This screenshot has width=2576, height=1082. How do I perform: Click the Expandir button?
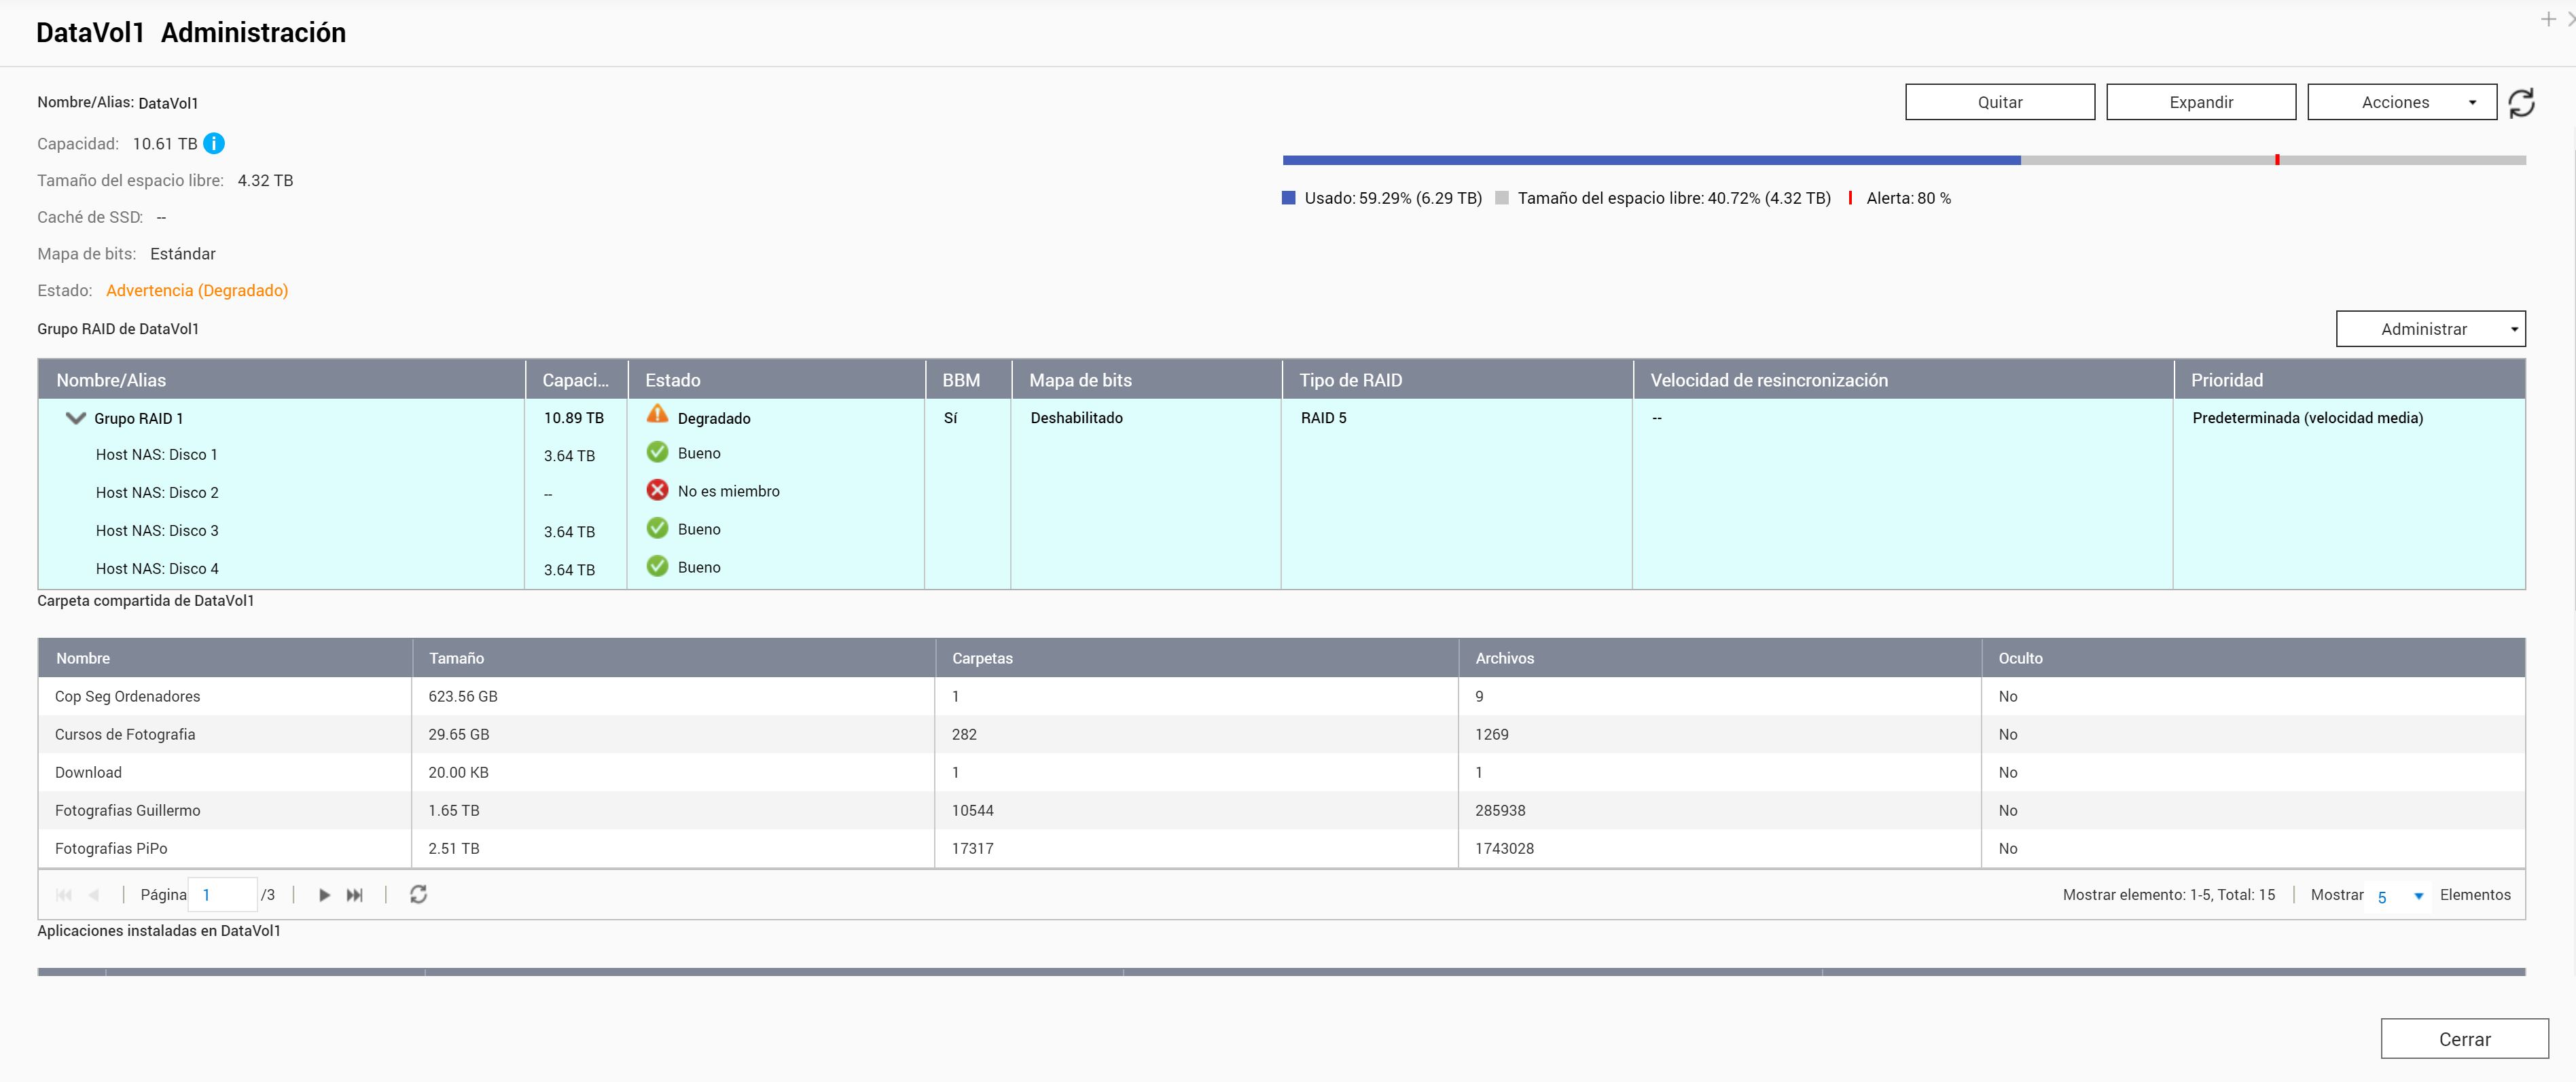pyautogui.click(x=2200, y=102)
